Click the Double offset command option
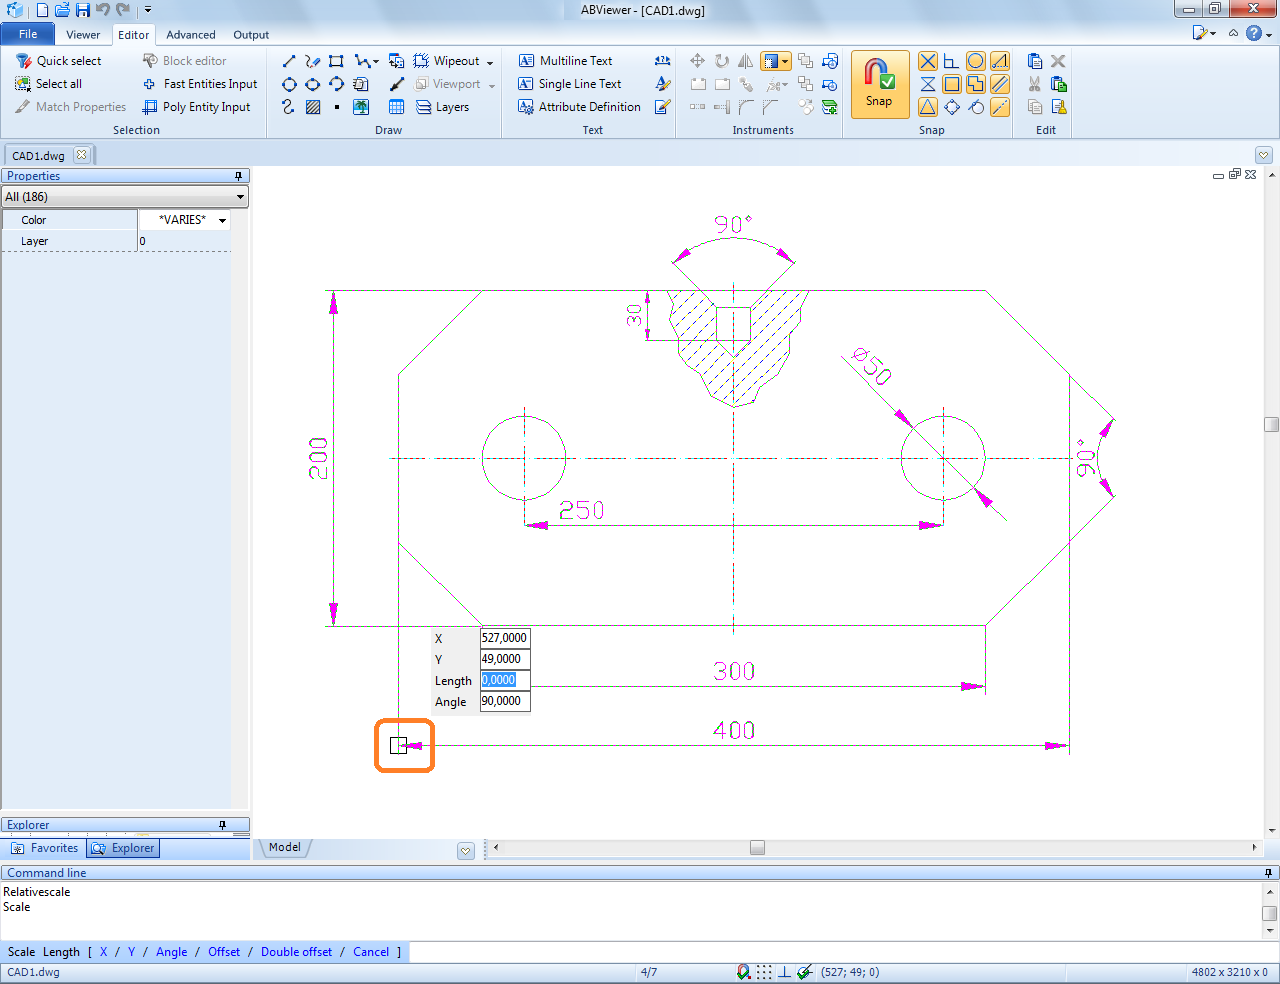Viewport: 1280px width, 984px height. [x=296, y=952]
